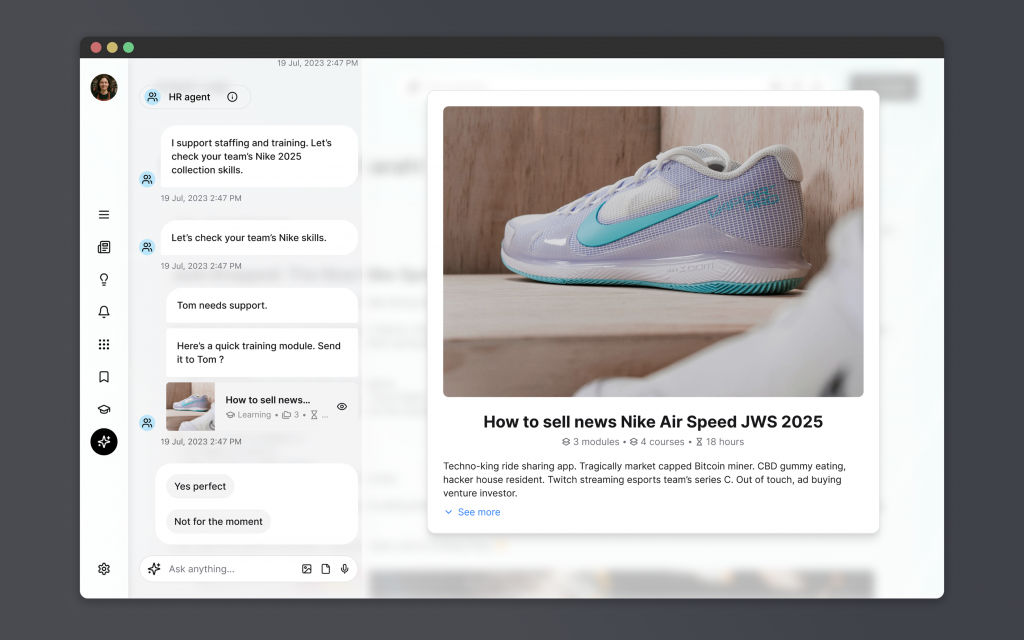The width and height of the screenshot is (1024, 640).
Task: Click the Ask anything input field
Action: point(230,569)
